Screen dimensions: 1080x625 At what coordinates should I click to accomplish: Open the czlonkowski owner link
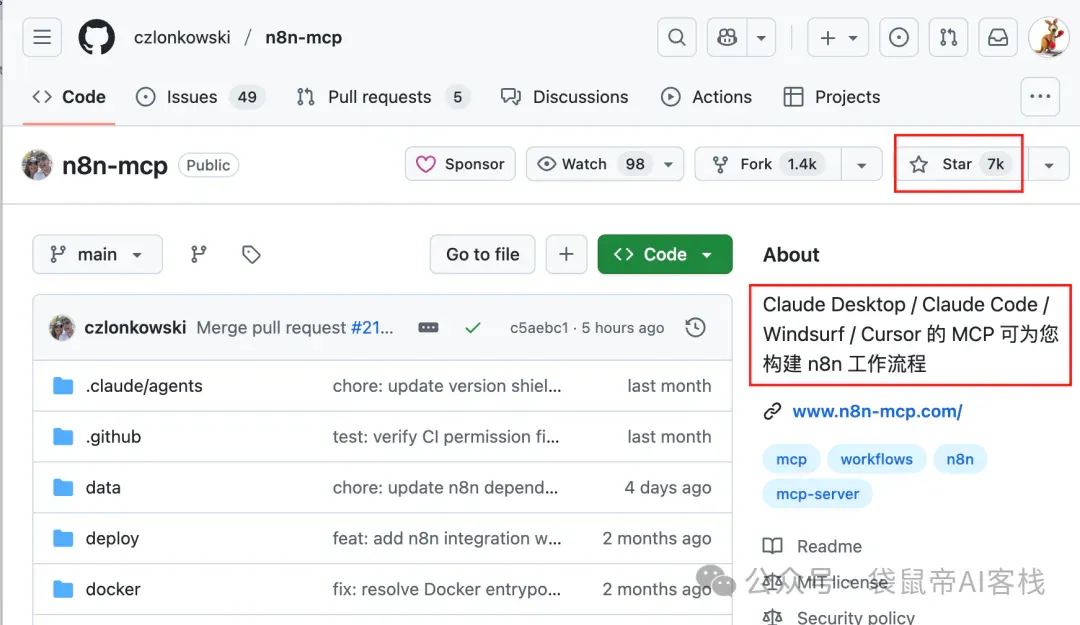(182, 37)
